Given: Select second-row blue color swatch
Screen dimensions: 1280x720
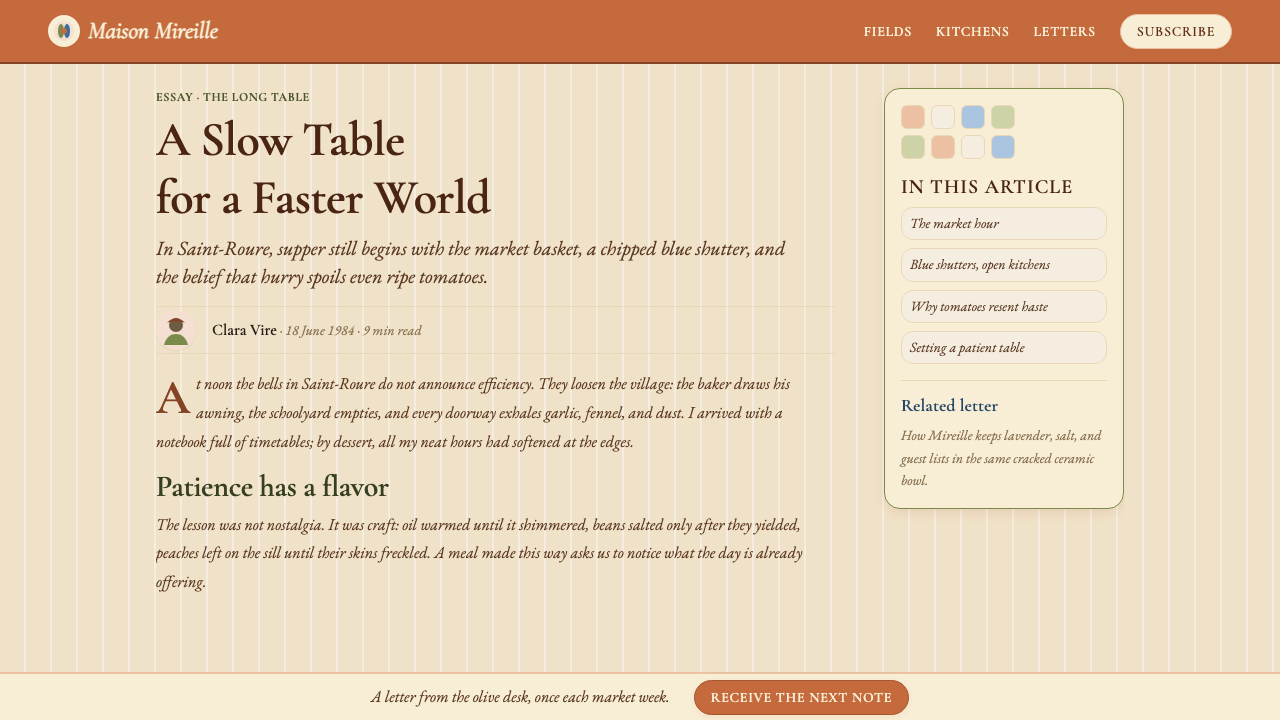Looking at the screenshot, I should [1003, 147].
